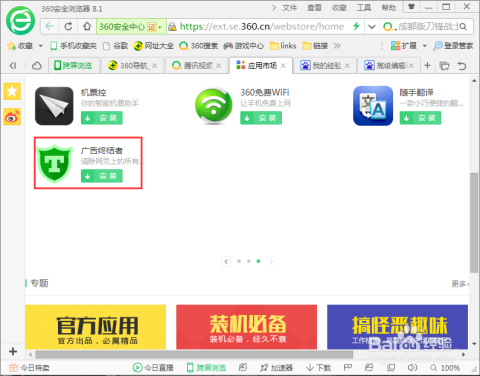480x376 pixels.
Task: Open the 谷歌 bookmark
Action: [116, 46]
